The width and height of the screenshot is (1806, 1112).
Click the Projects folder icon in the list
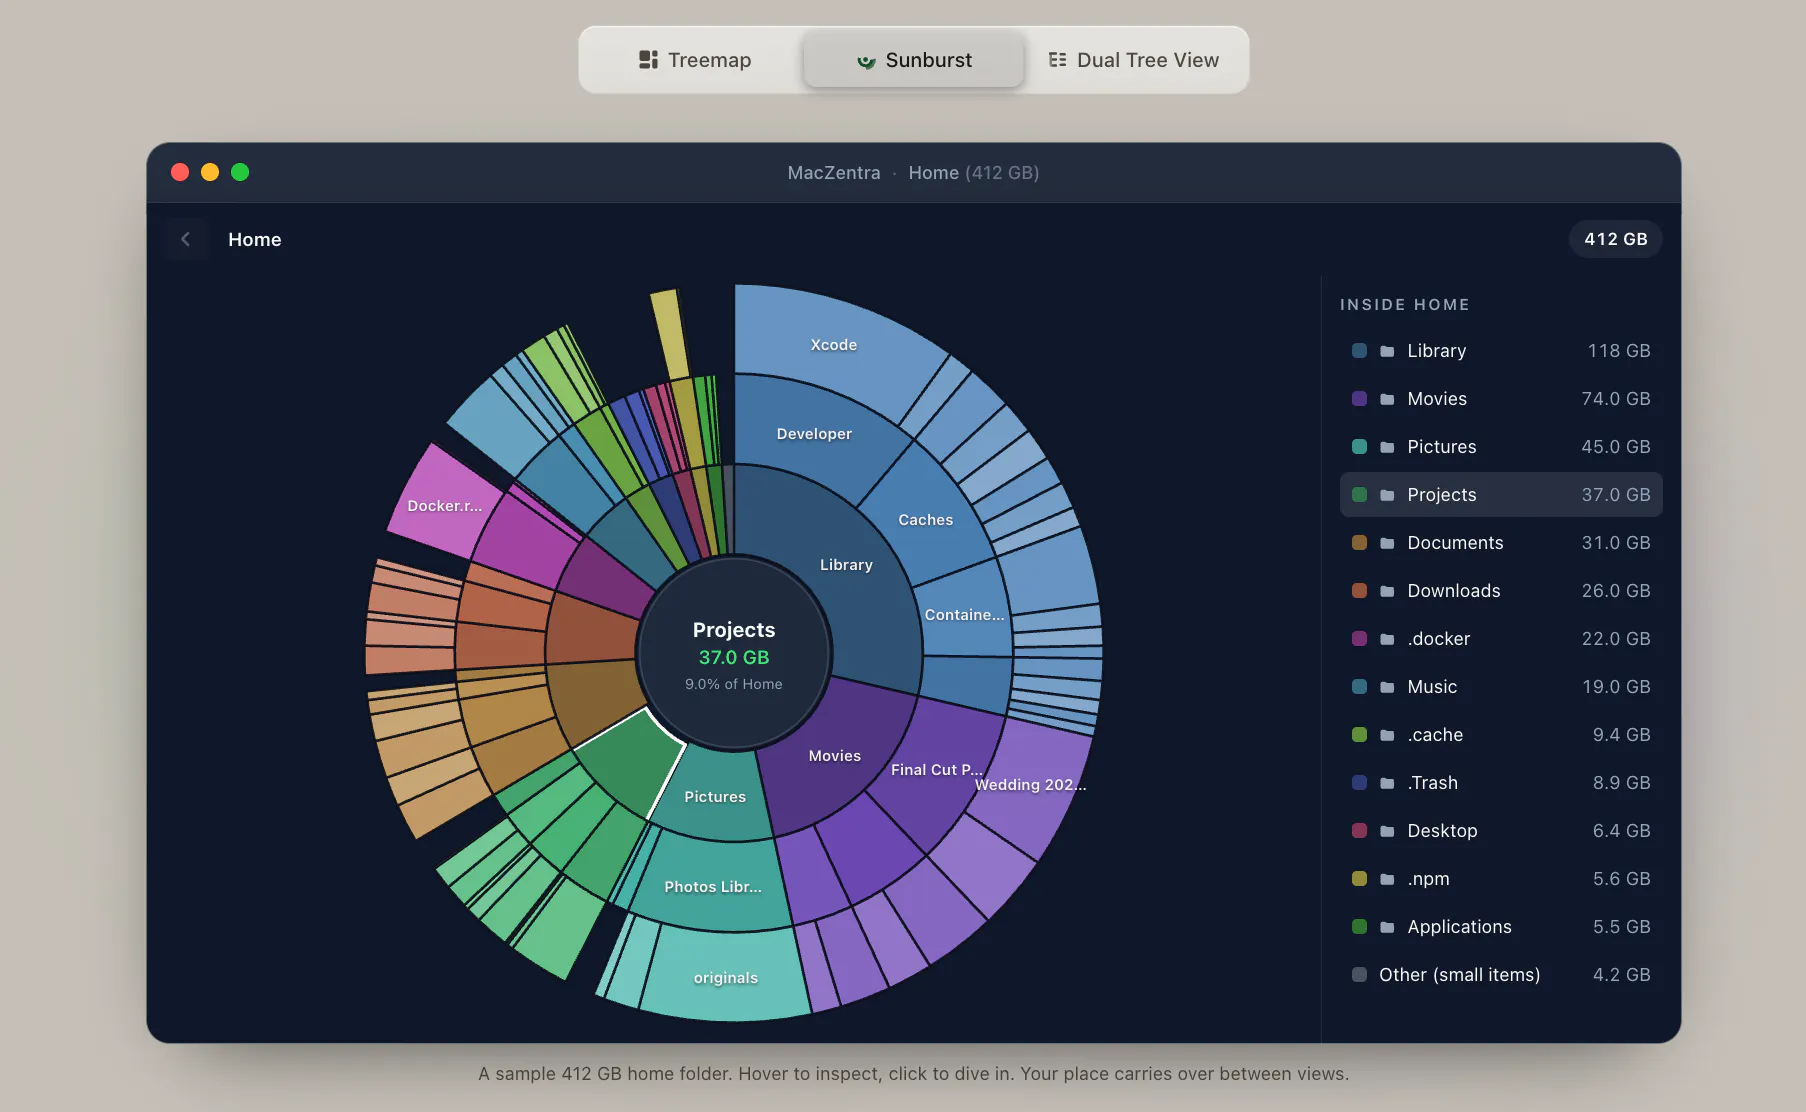1387,495
